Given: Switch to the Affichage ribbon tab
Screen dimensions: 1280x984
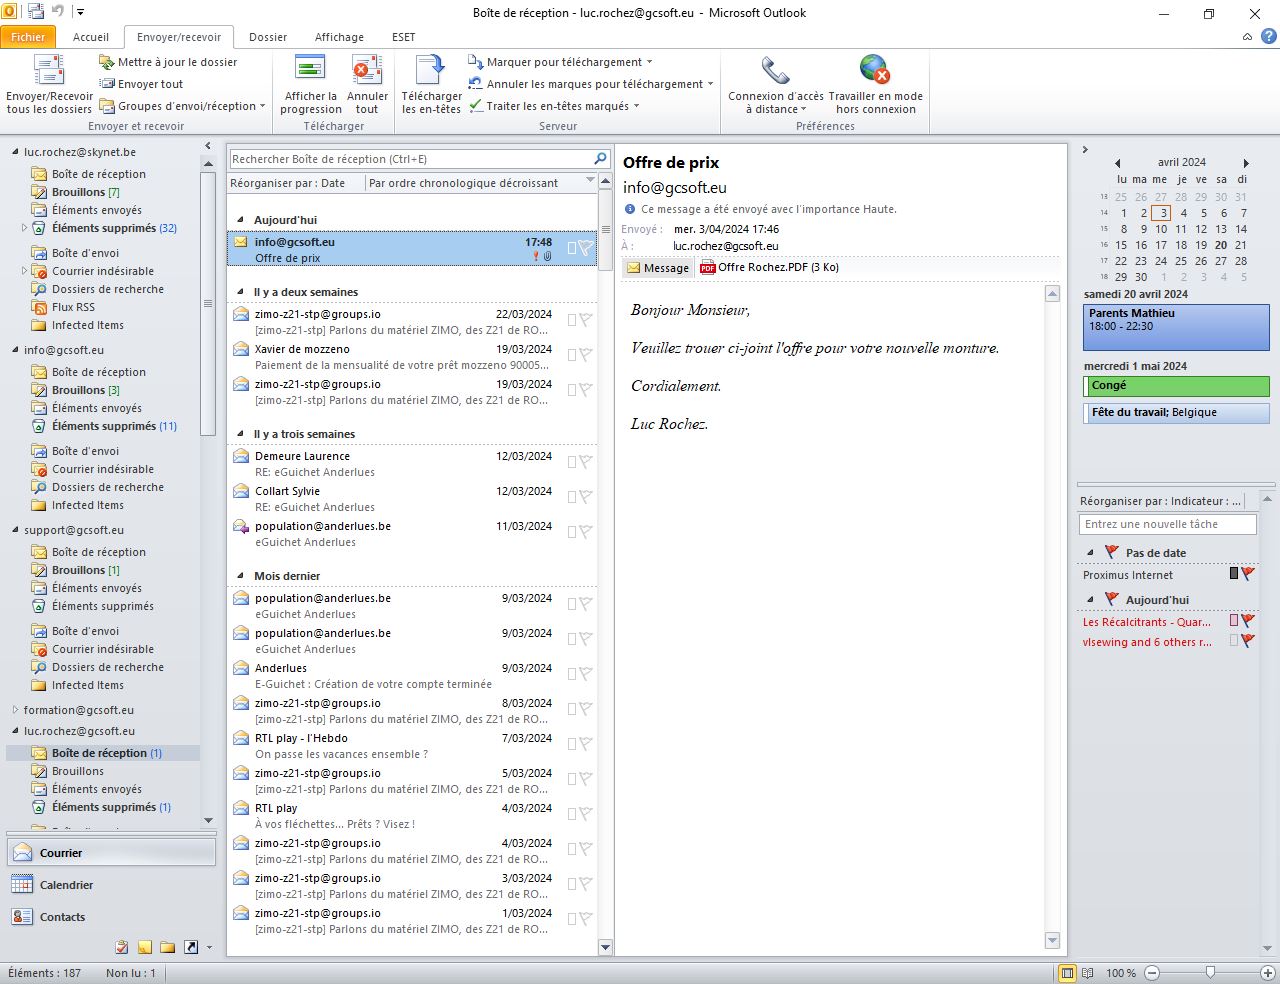Looking at the screenshot, I should [340, 37].
